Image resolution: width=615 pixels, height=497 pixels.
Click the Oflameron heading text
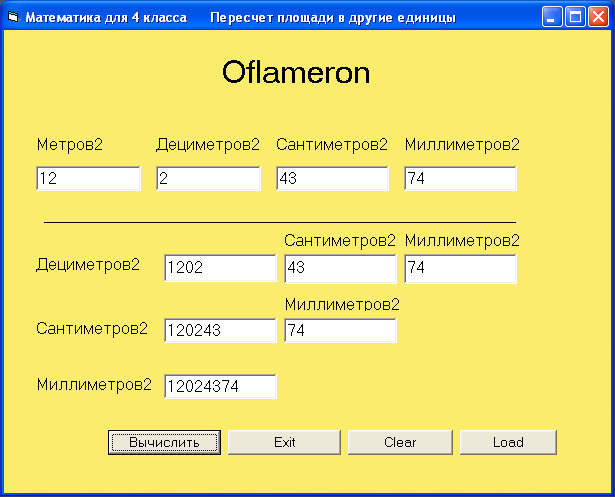coord(296,73)
